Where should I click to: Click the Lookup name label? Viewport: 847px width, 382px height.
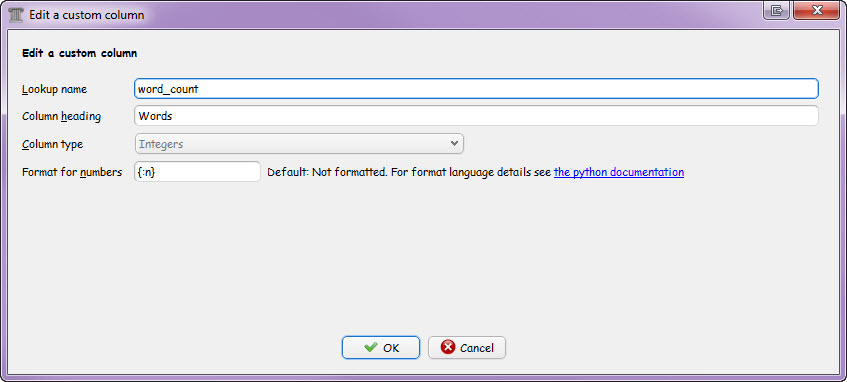[x=55, y=89]
